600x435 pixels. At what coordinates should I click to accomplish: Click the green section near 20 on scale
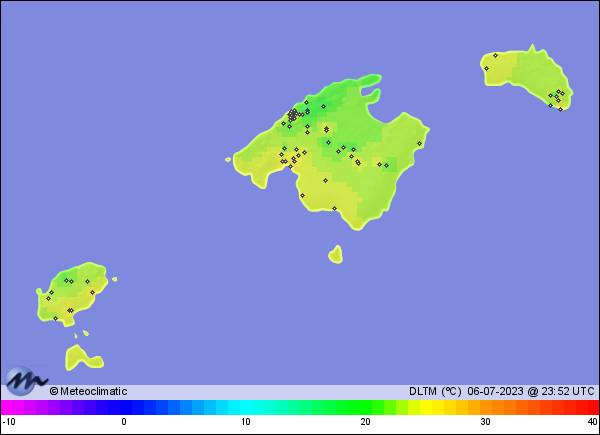click(365, 407)
